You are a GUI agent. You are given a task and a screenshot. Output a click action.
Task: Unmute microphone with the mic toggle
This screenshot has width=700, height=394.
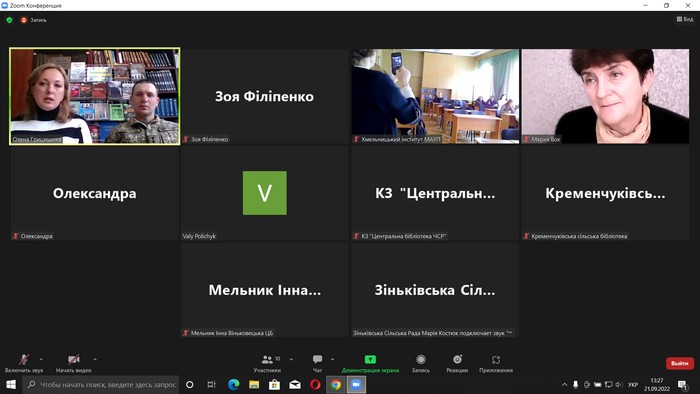click(x=24, y=359)
